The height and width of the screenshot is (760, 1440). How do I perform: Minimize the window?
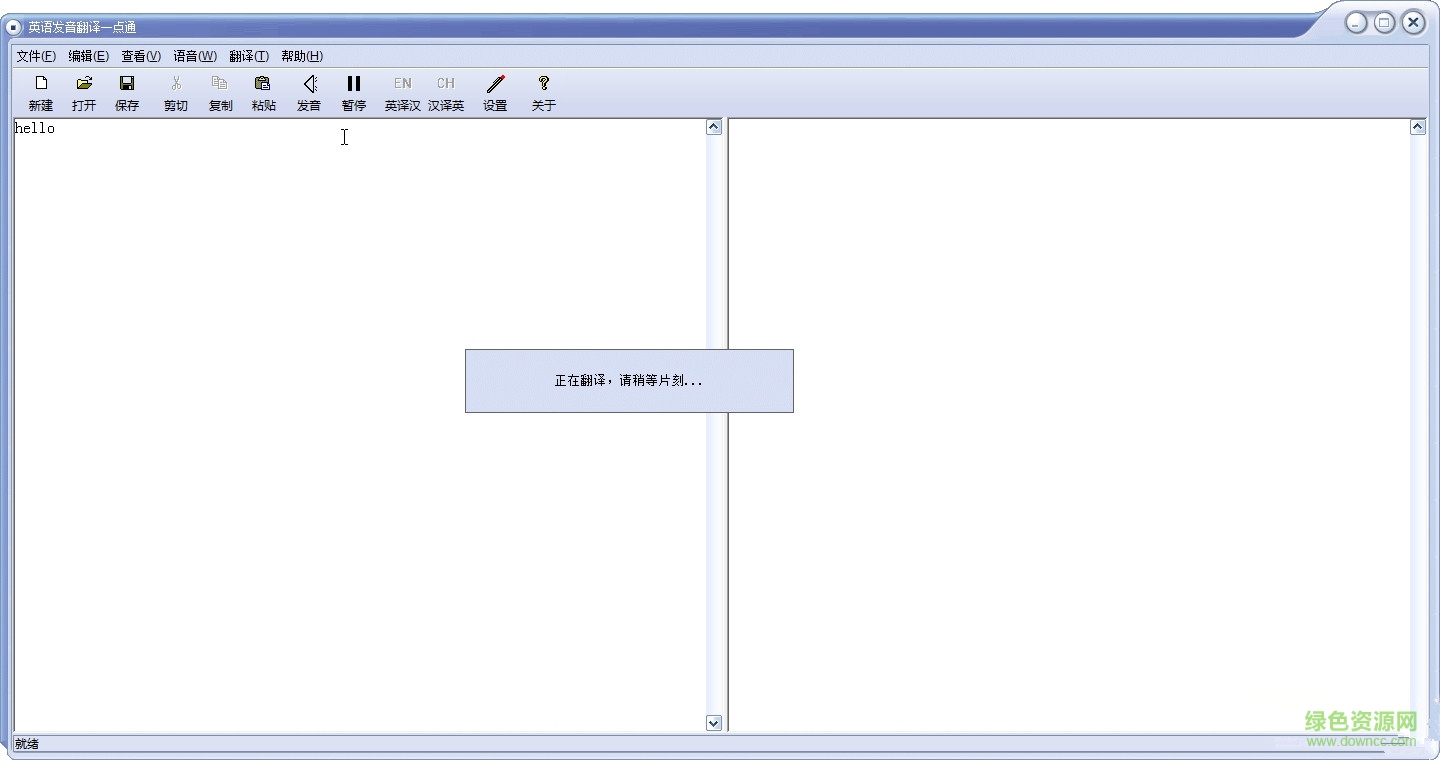1356,23
